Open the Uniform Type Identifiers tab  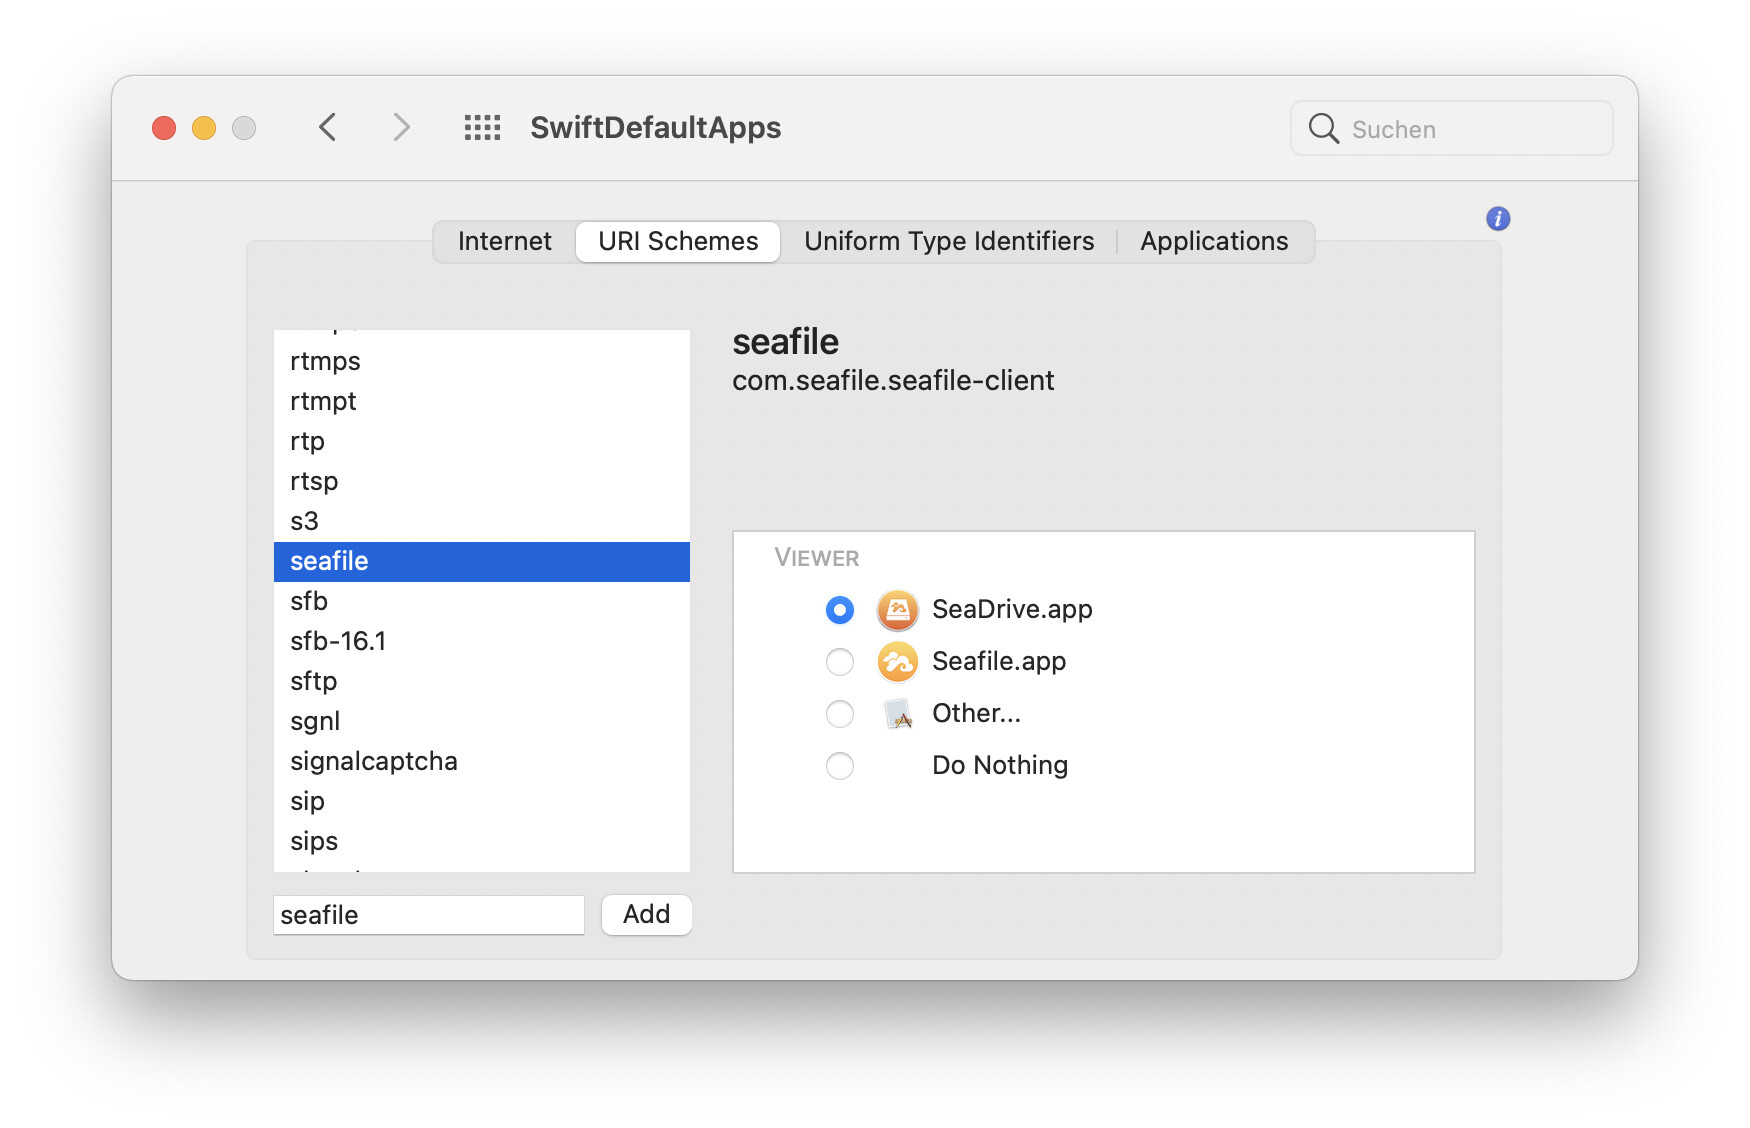coord(948,242)
